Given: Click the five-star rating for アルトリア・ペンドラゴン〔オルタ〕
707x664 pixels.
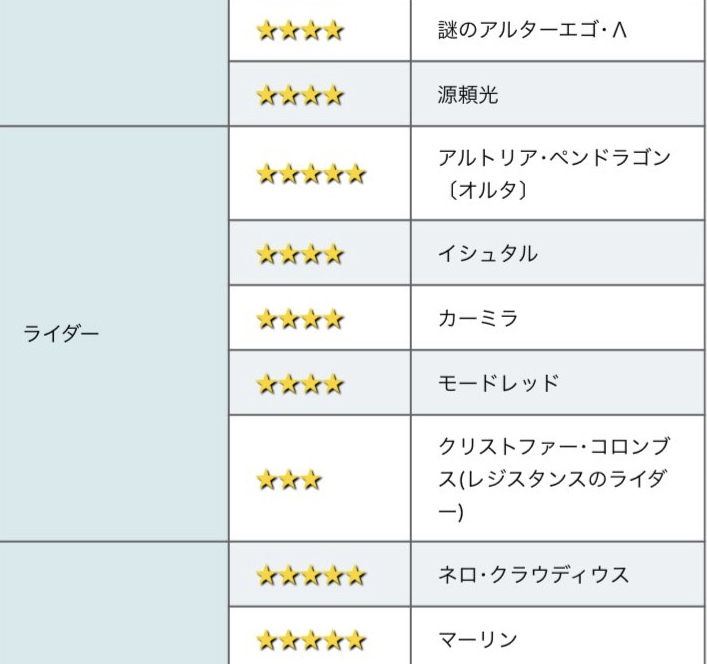Looking at the screenshot, I should point(311,173).
